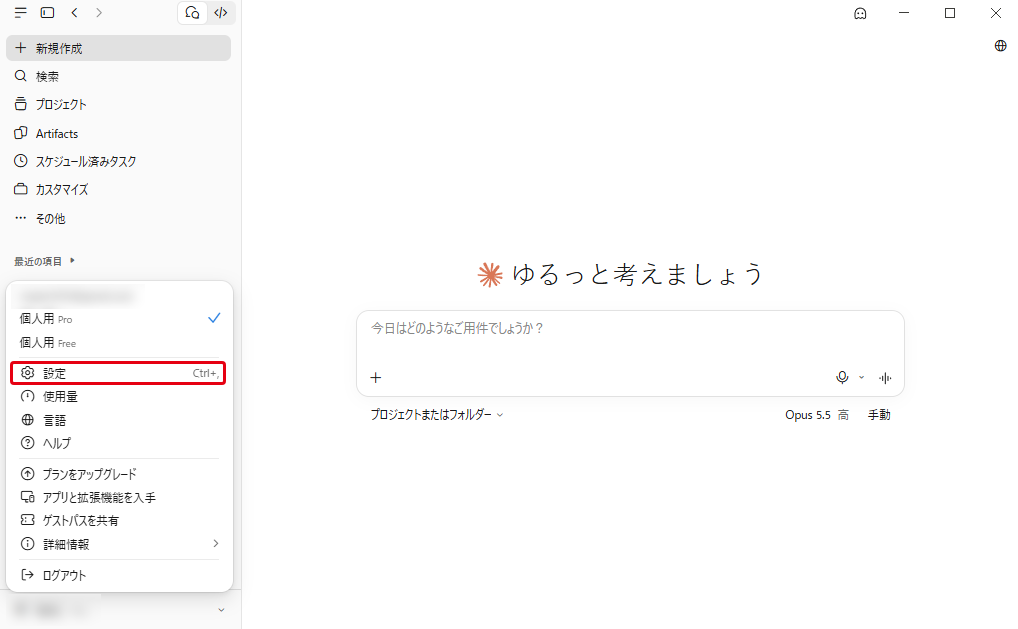
Task: Click the logout arrow icon
Action: click(27, 574)
